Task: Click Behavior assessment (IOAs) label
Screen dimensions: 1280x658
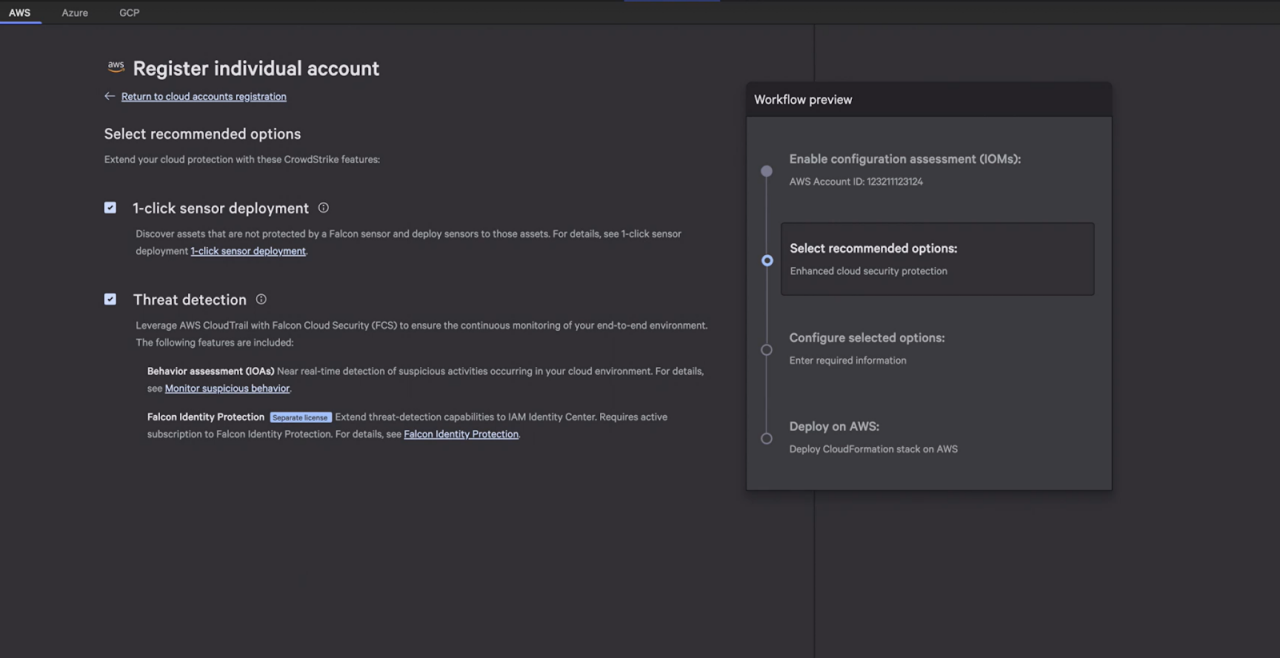Action: coord(211,371)
